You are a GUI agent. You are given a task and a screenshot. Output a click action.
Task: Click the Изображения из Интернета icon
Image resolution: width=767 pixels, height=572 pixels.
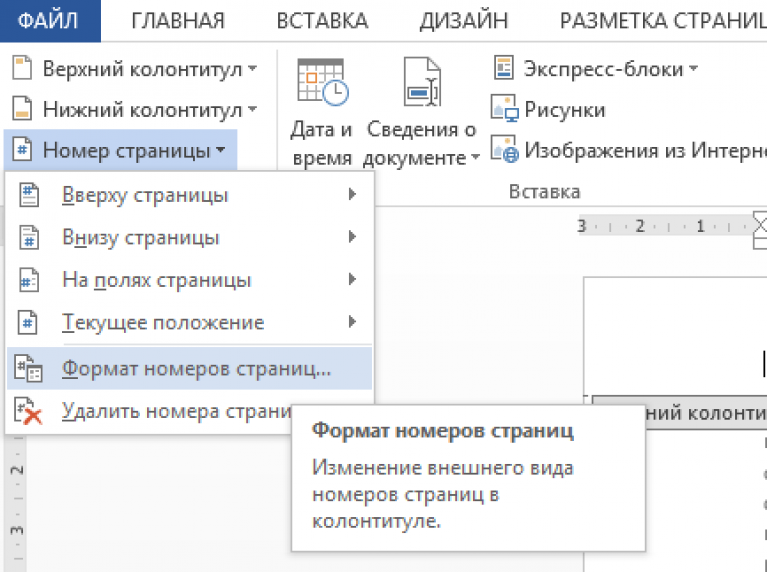(503, 150)
